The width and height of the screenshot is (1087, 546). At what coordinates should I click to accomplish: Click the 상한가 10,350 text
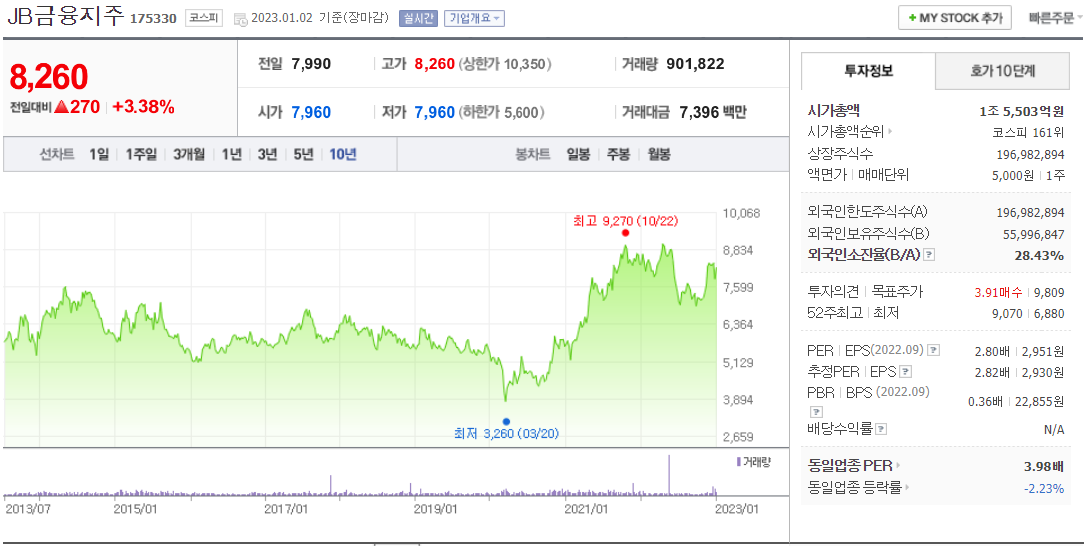pyautogui.click(x=505, y=64)
